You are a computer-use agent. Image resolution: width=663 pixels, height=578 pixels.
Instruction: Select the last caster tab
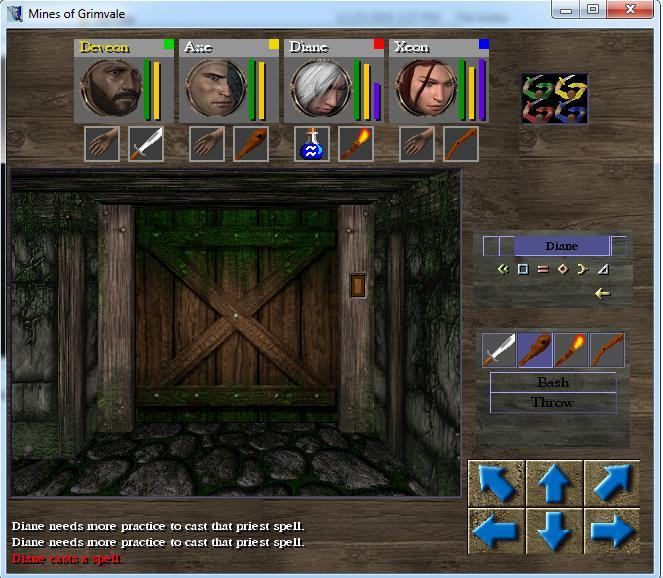pyautogui.click(x=619, y=246)
